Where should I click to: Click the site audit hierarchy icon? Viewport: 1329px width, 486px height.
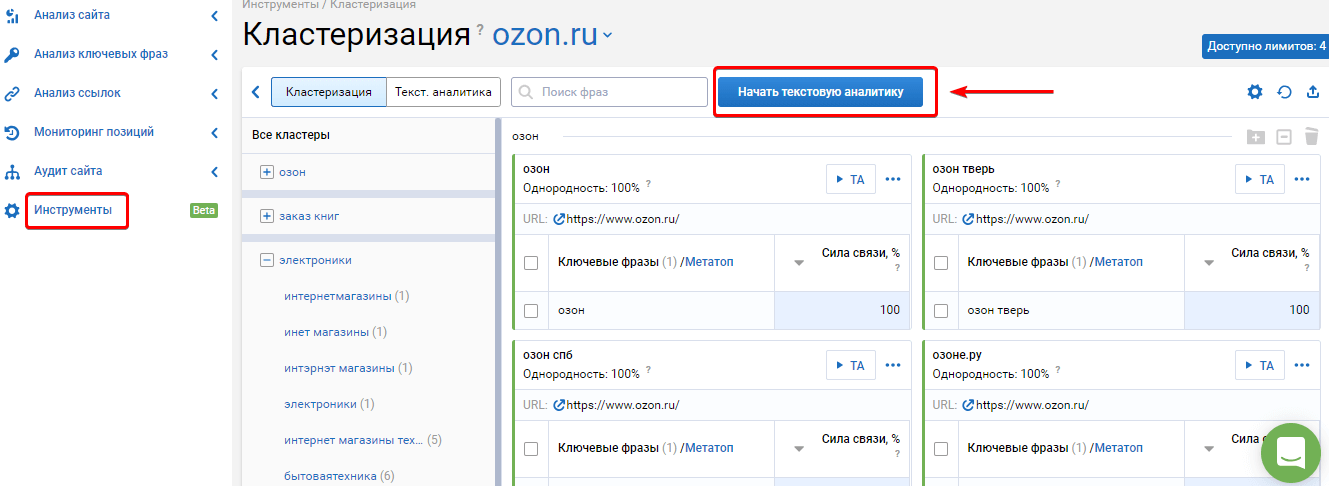click(x=12, y=171)
